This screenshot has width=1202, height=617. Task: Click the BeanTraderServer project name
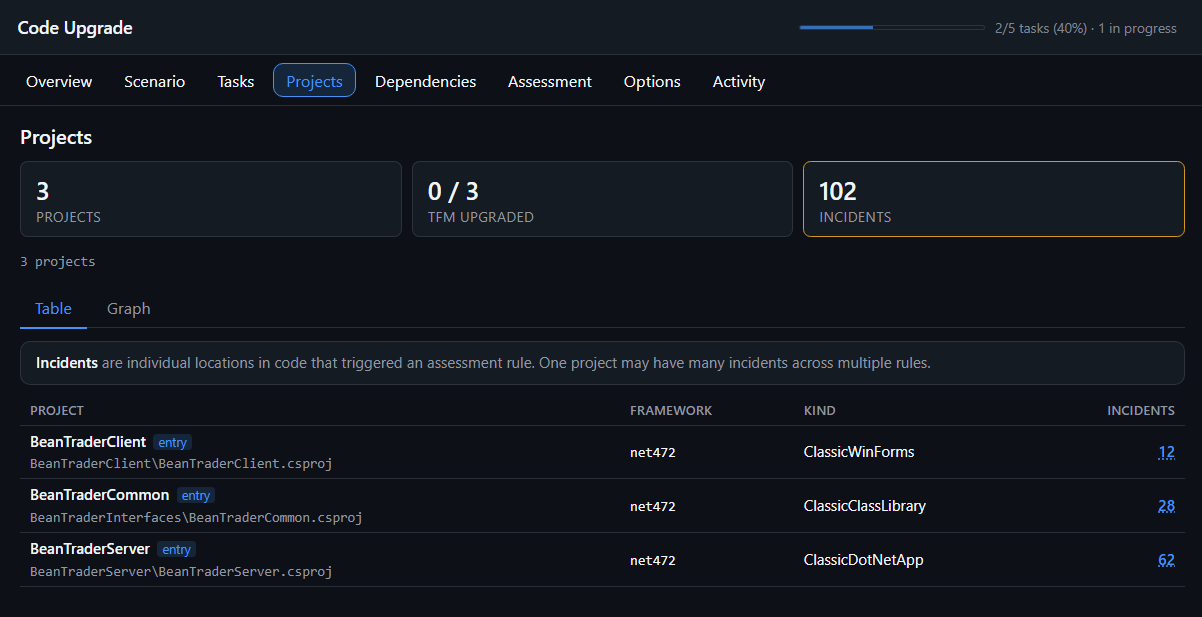90,549
